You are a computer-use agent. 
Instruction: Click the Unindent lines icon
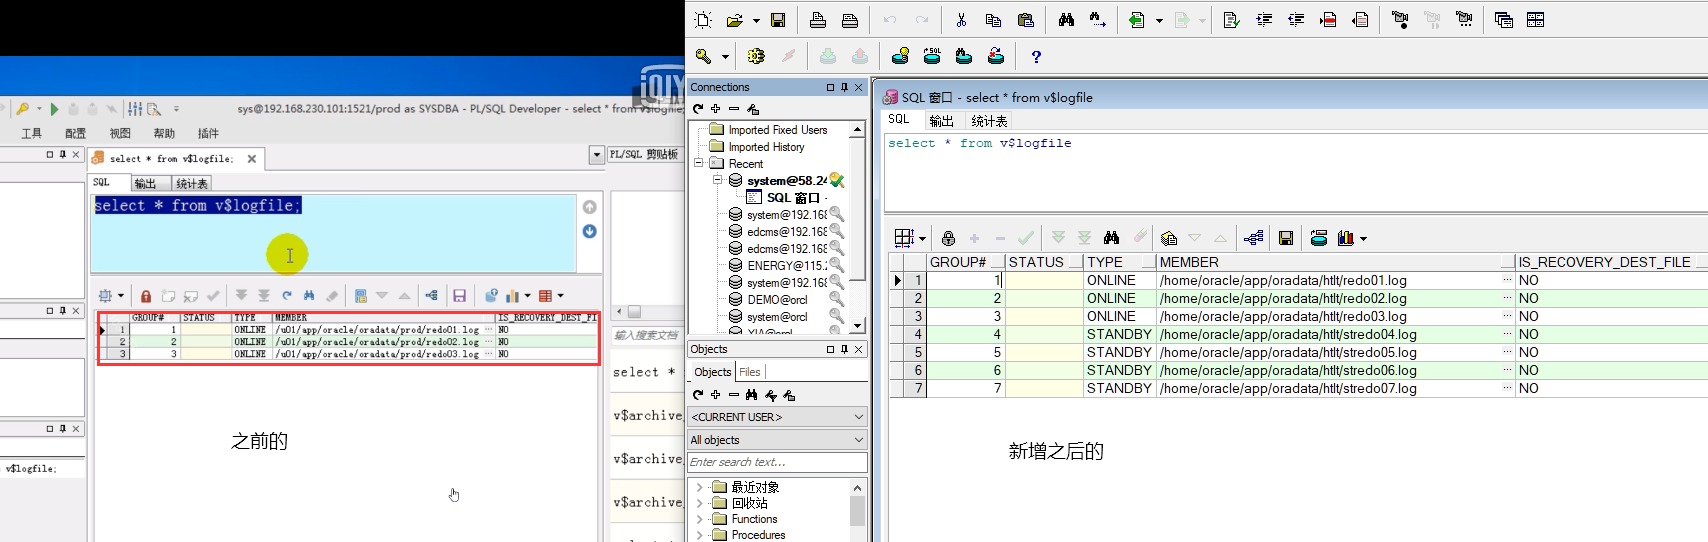pos(1296,20)
